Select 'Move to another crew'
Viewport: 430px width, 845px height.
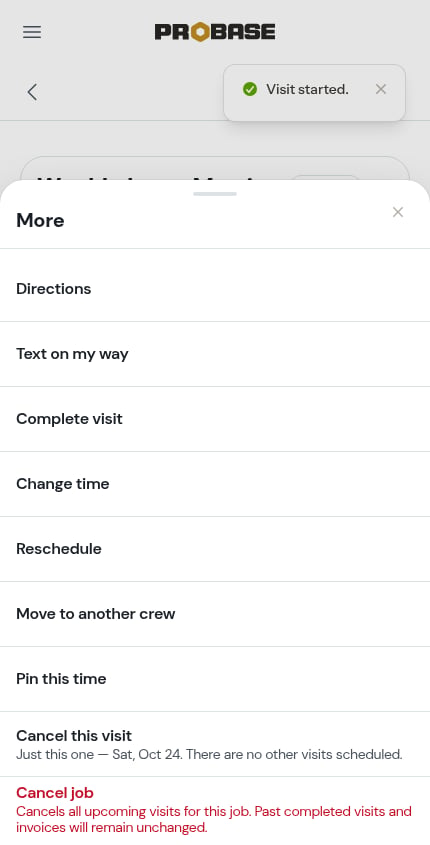(x=215, y=614)
